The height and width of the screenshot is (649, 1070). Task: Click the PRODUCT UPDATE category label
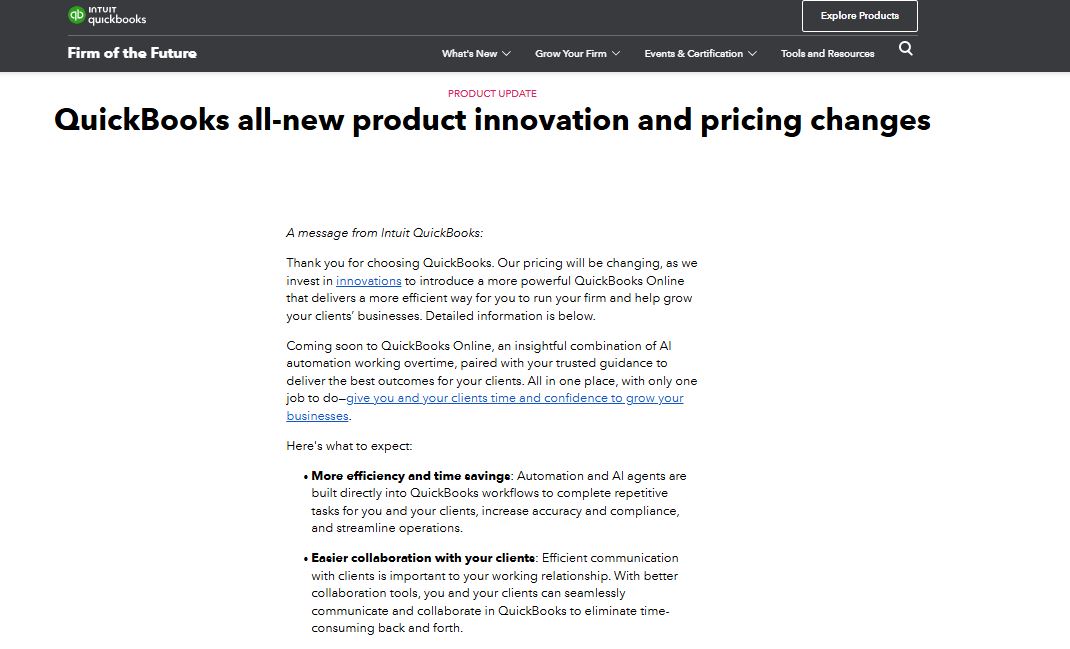point(491,93)
